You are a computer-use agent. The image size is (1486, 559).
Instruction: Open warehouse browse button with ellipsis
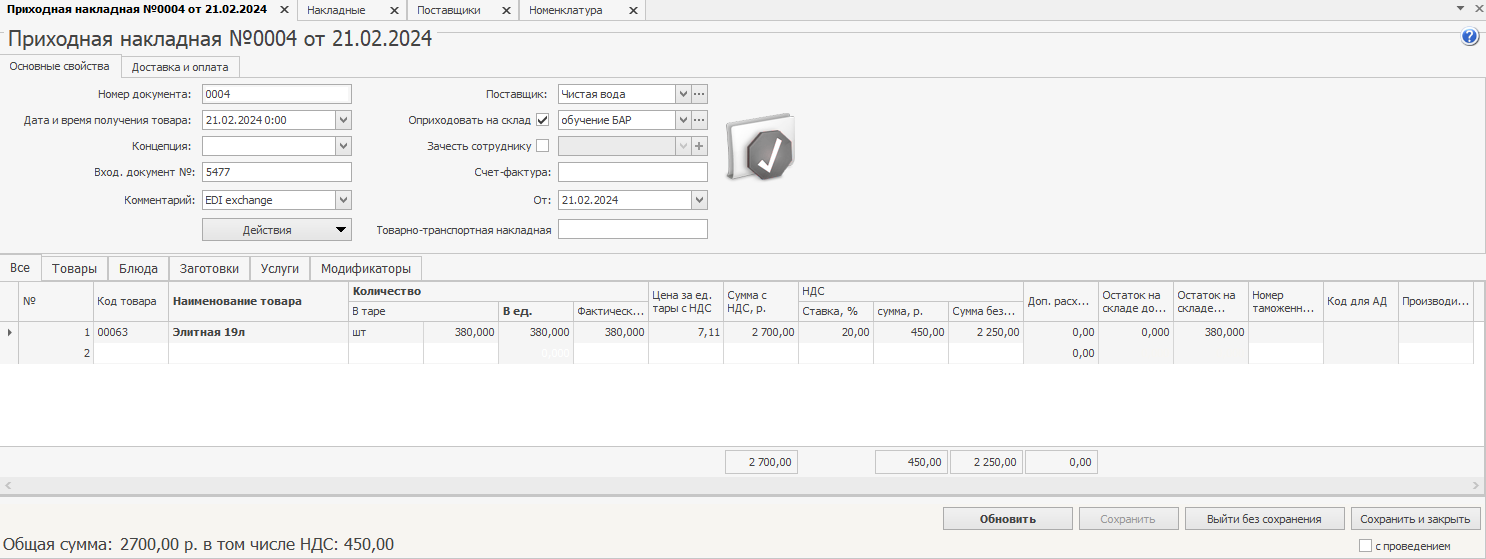(699, 120)
